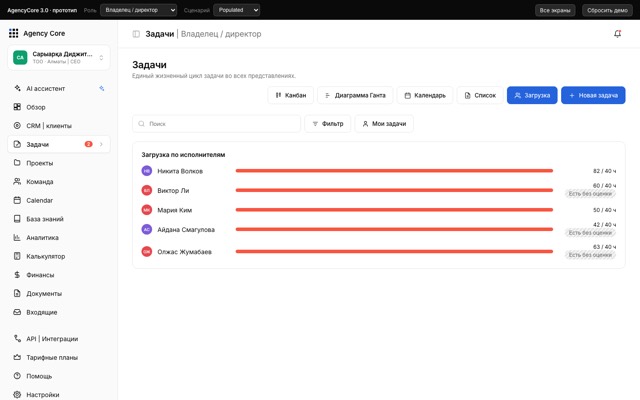
Task: Open the notifications bell icon
Action: 618,34
